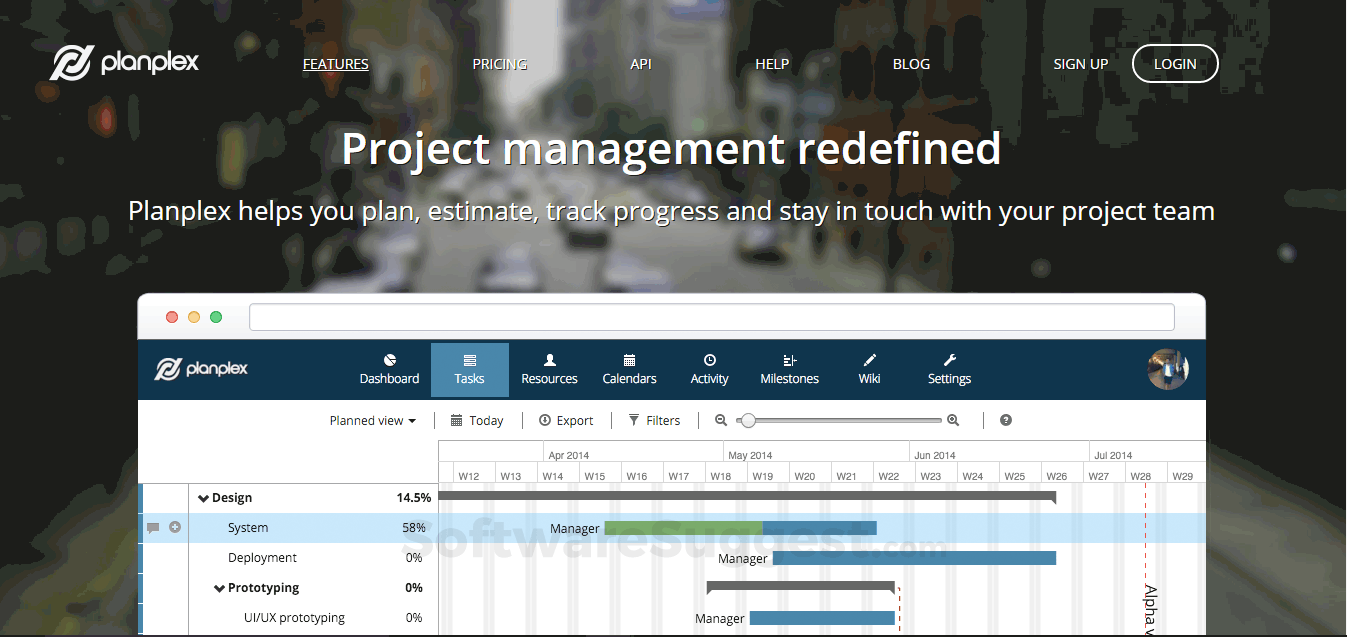The height and width of the screenshot is (637, 1347).
Task: Open help via the question mark icon
Action: [x=1006, y=420]
